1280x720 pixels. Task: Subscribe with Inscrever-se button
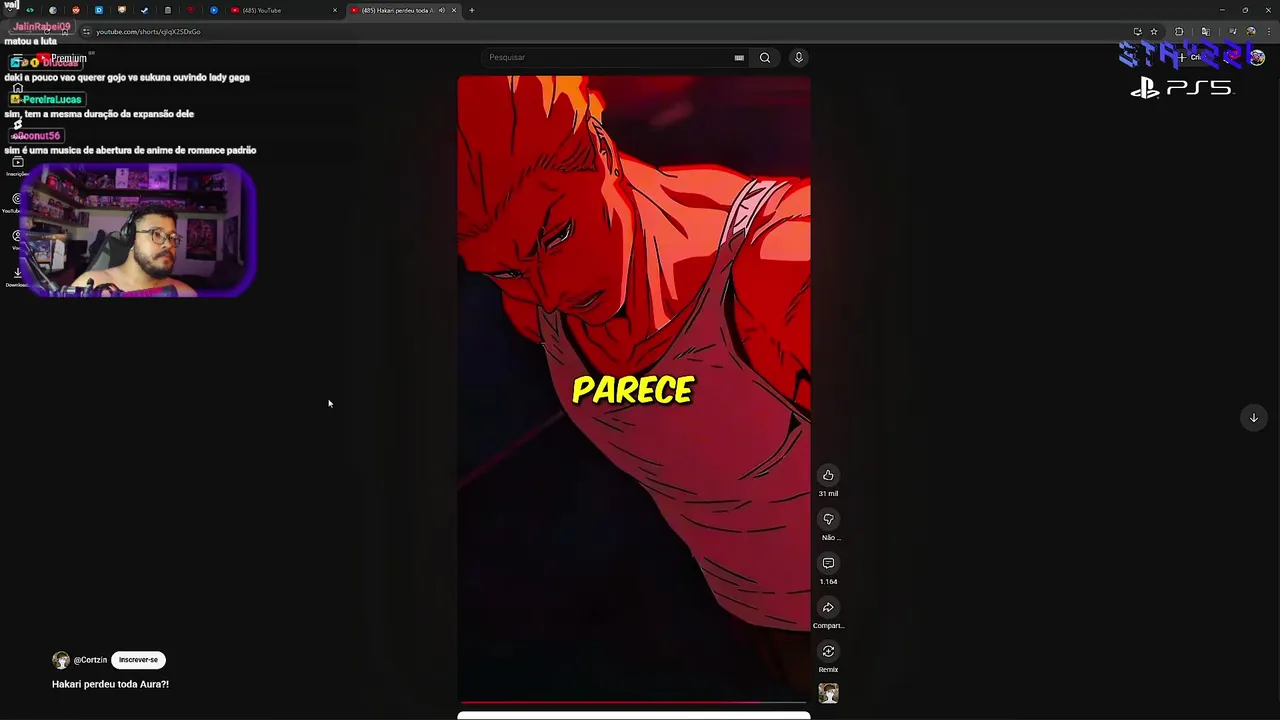[138, 660]
